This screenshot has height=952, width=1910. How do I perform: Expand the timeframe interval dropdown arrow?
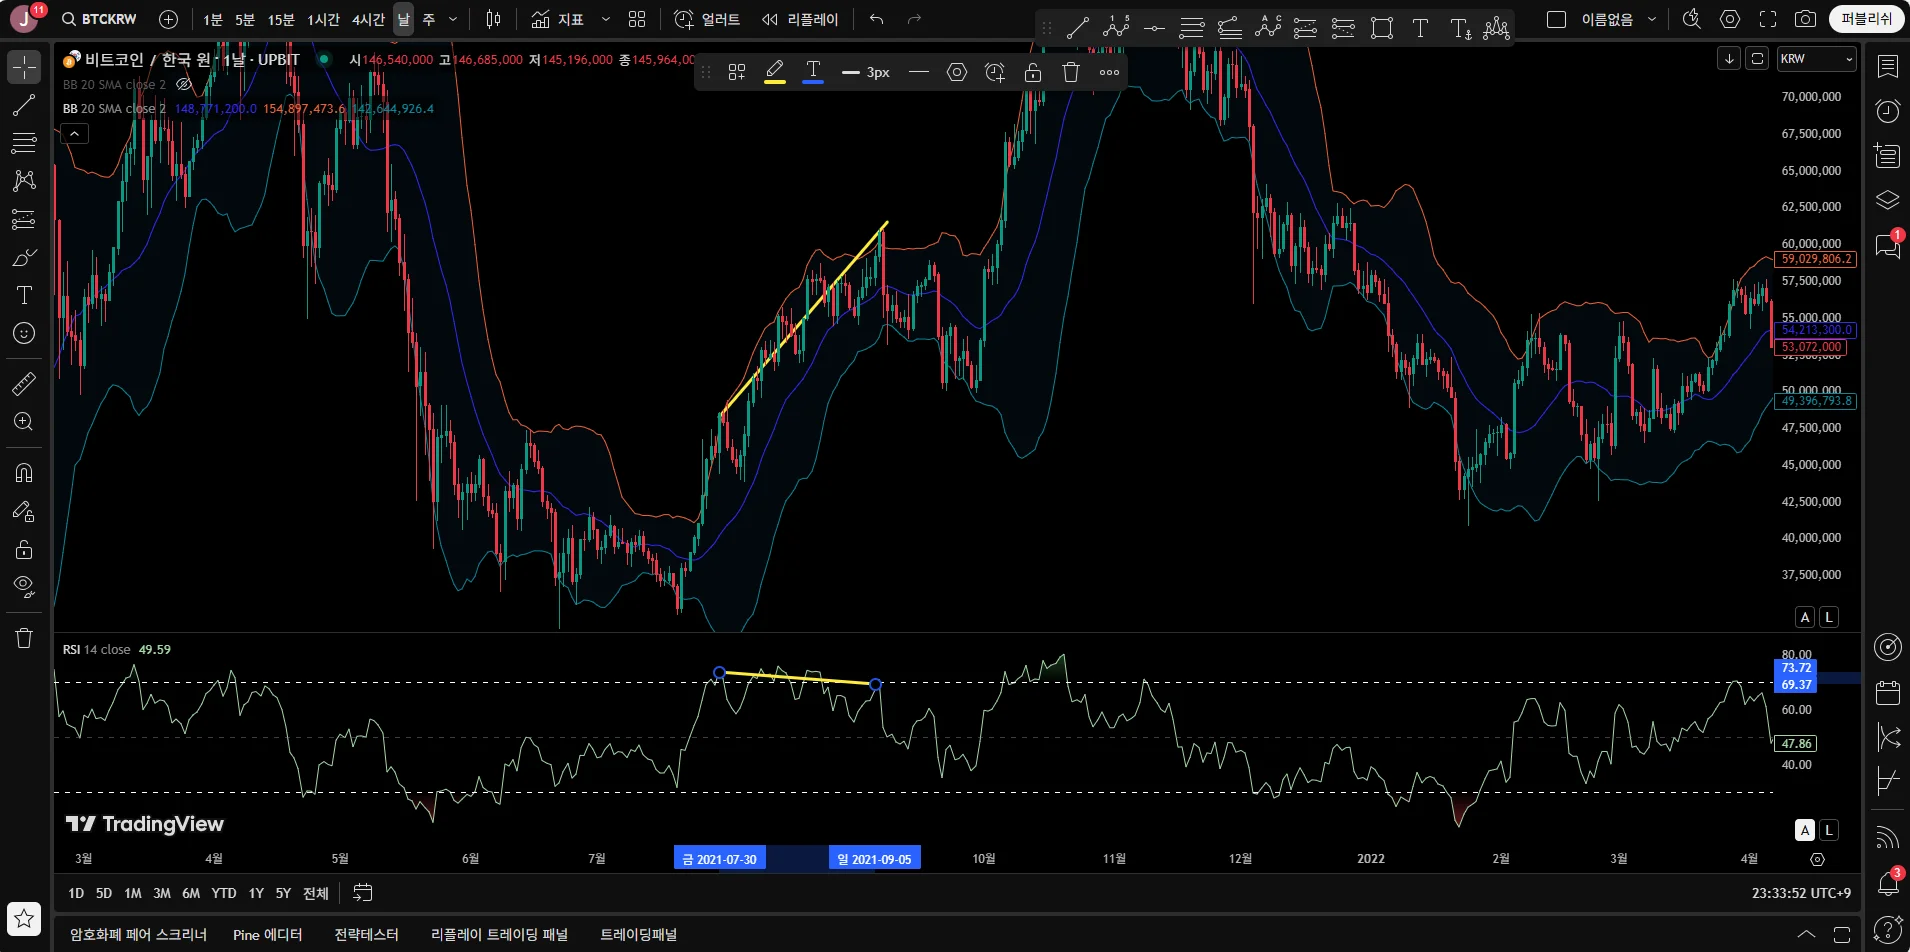pos(453,19)
